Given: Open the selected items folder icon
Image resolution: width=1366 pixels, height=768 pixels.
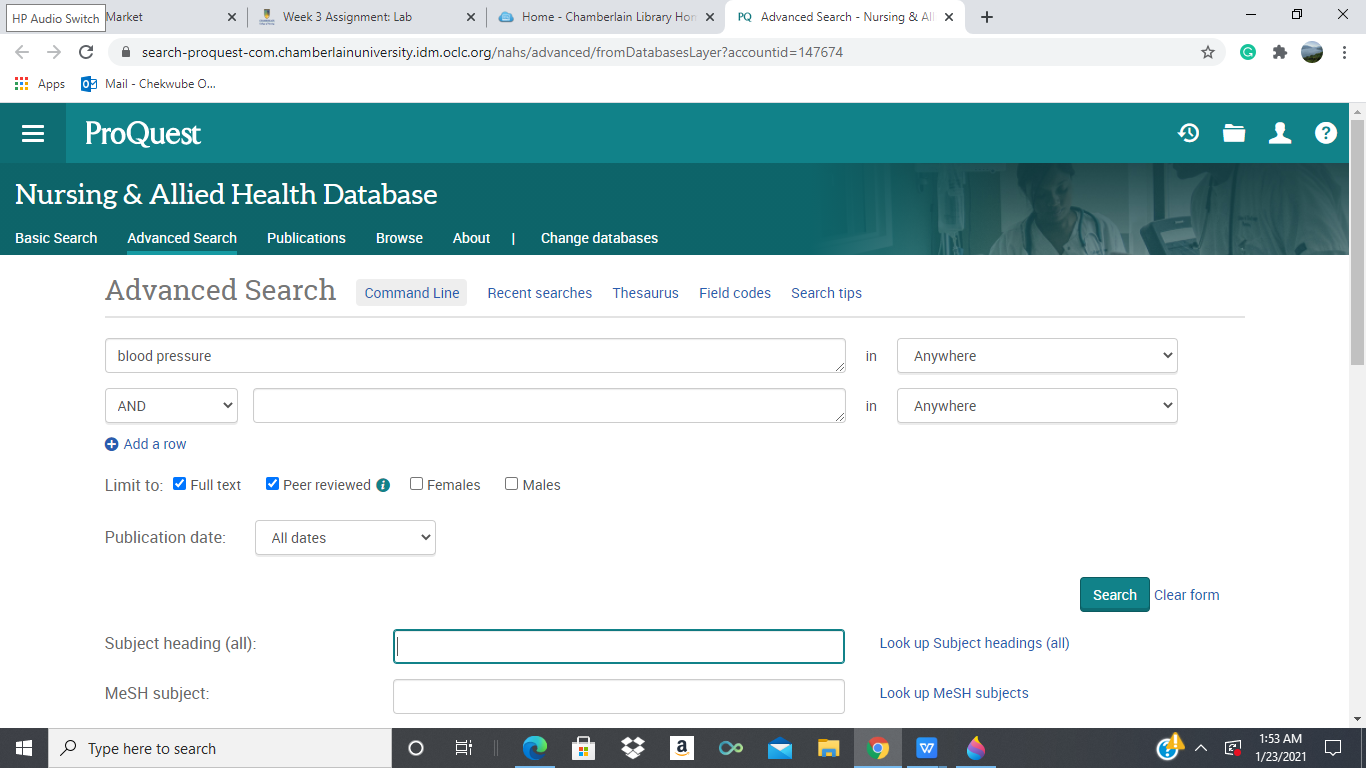Looking at the screenshot, I should (1234, 133).
